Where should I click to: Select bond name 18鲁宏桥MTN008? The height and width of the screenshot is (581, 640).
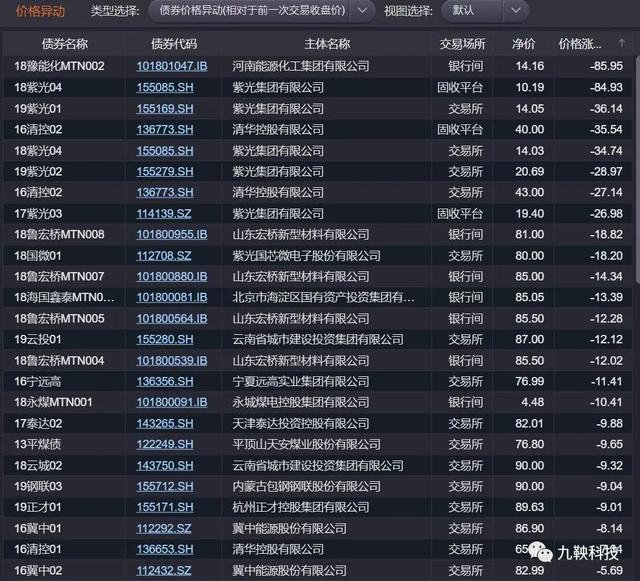point(59,234)
